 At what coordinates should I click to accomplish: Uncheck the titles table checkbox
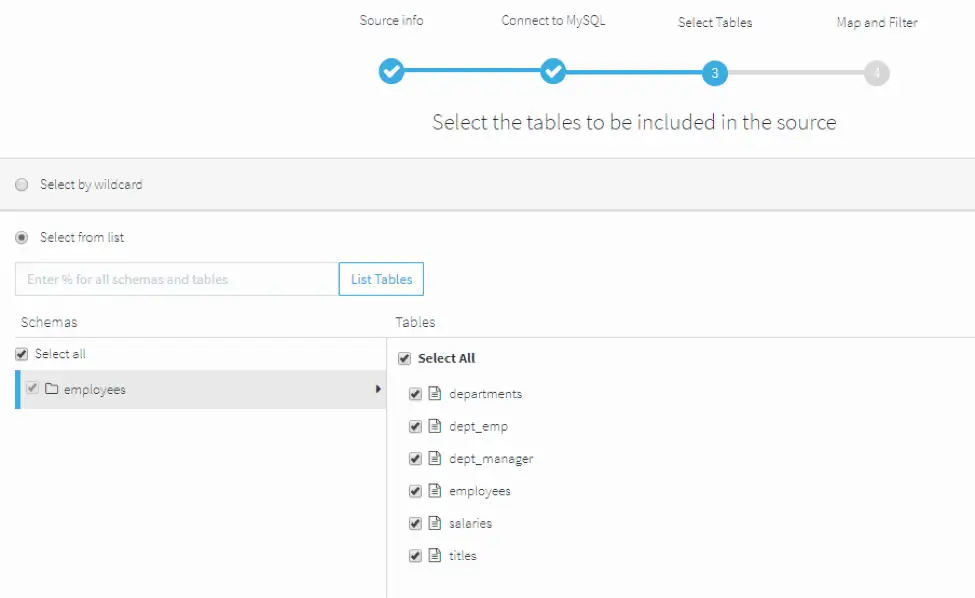coord(415,555)
